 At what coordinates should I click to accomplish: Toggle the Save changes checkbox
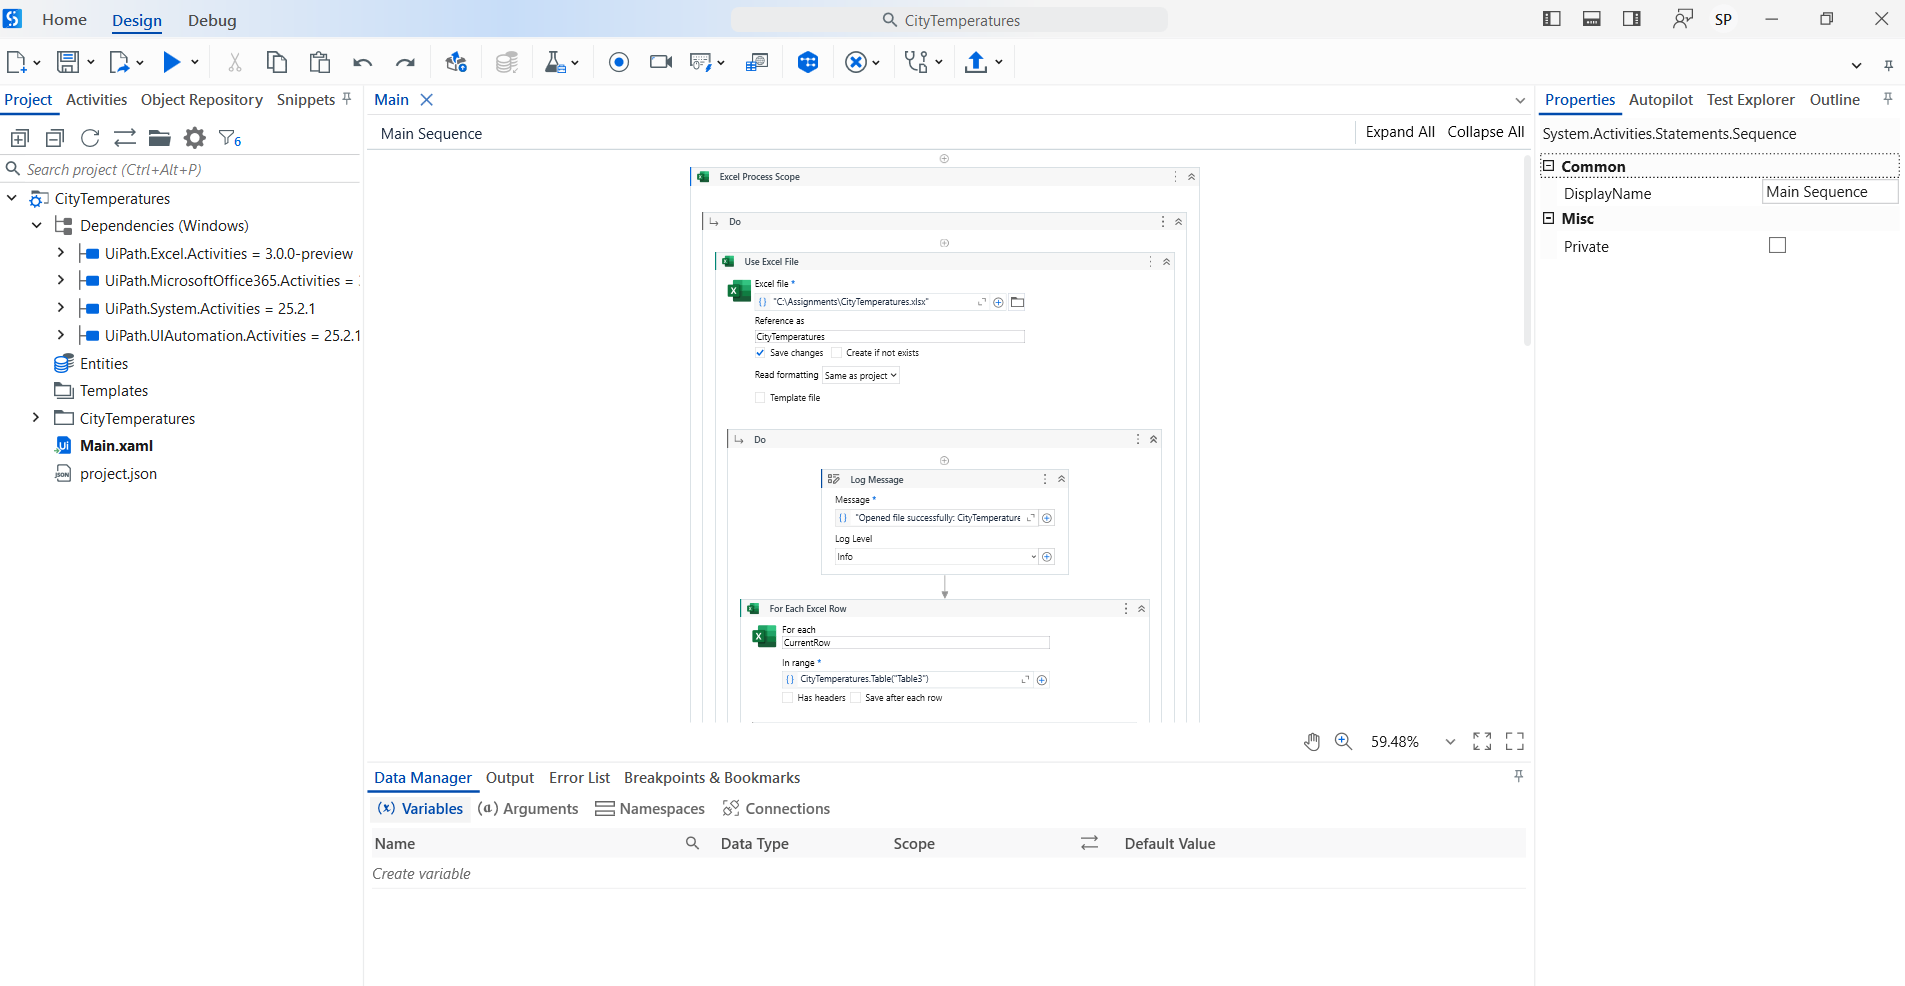(x=760, y=353)
